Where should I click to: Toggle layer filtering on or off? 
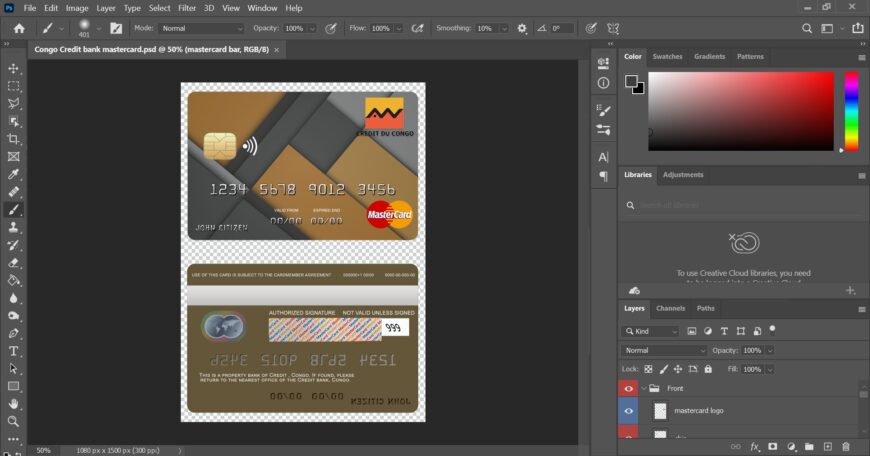pos(772,330)
